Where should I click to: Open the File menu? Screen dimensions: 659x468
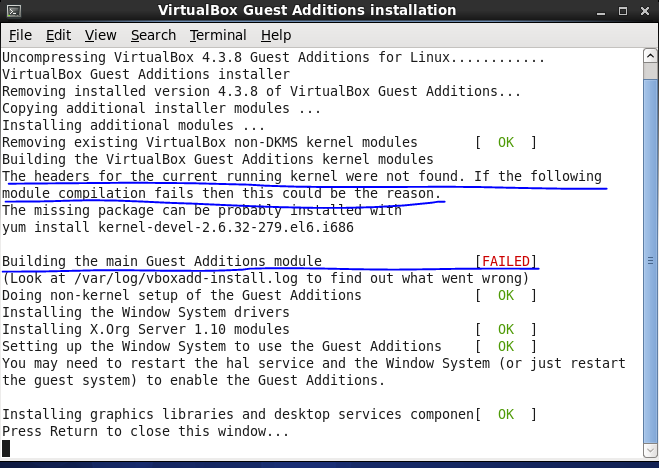point(20,35)
